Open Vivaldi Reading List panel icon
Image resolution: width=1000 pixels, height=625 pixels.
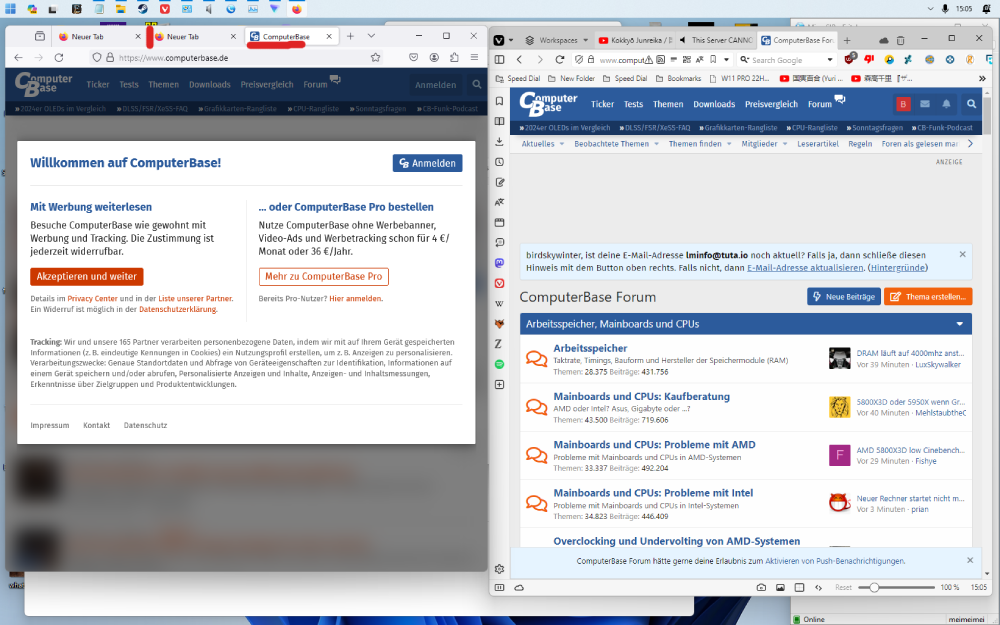(499, 121)
